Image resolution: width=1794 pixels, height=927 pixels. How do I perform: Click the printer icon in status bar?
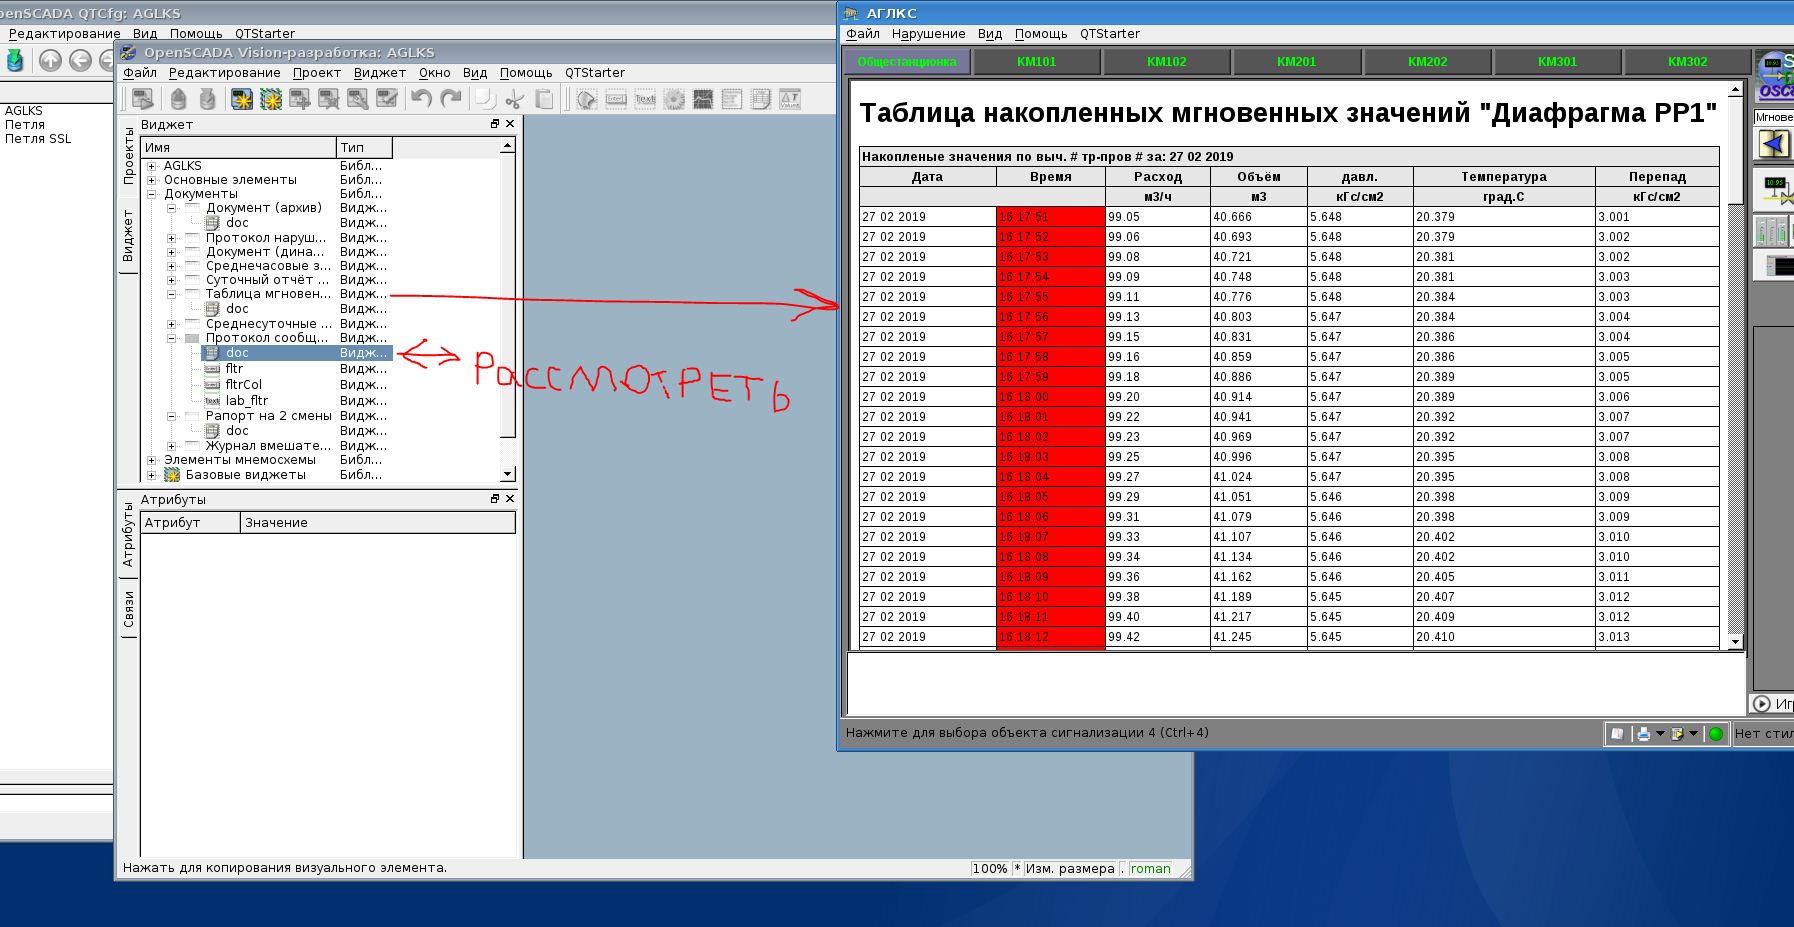pos(1643,734)
